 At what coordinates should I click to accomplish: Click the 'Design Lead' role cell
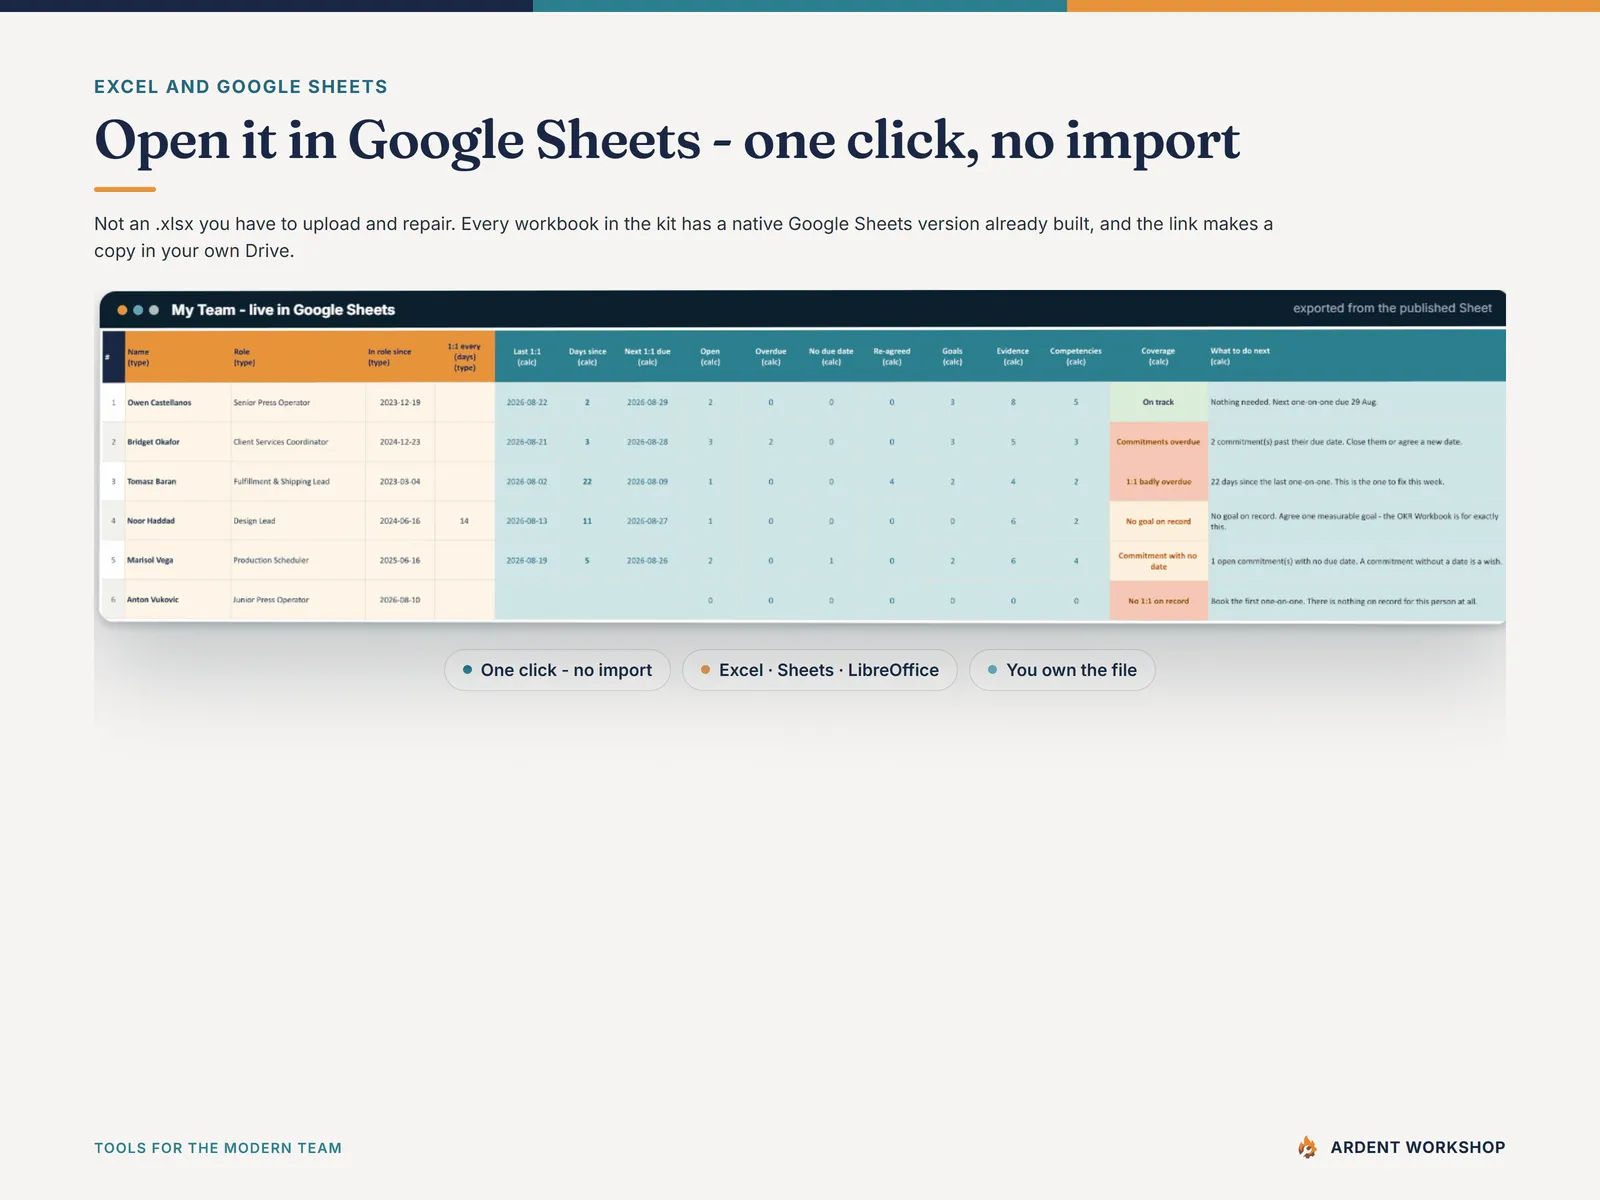(297, 521)
